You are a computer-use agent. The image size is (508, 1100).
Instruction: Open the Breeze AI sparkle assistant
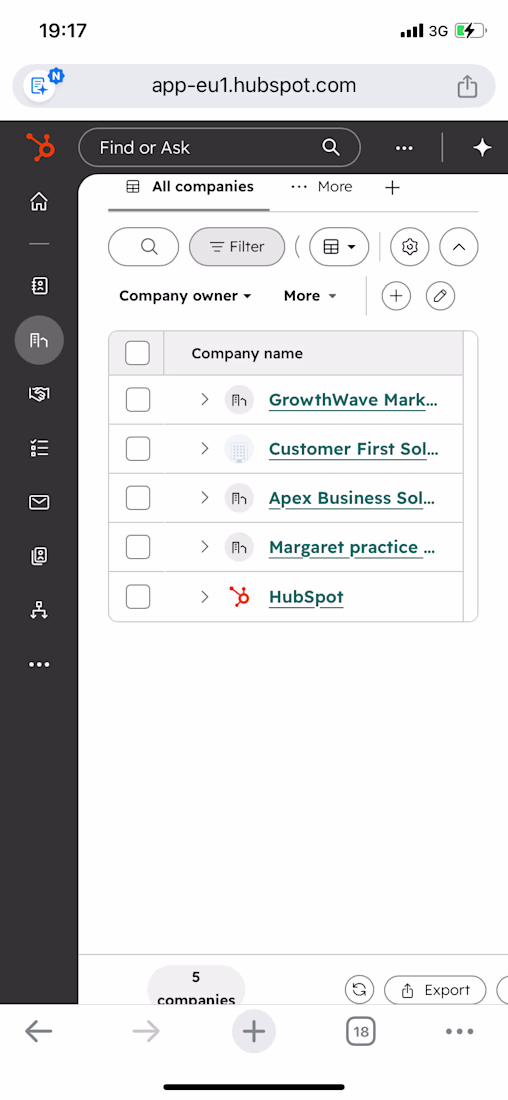(x=482, y=147)
